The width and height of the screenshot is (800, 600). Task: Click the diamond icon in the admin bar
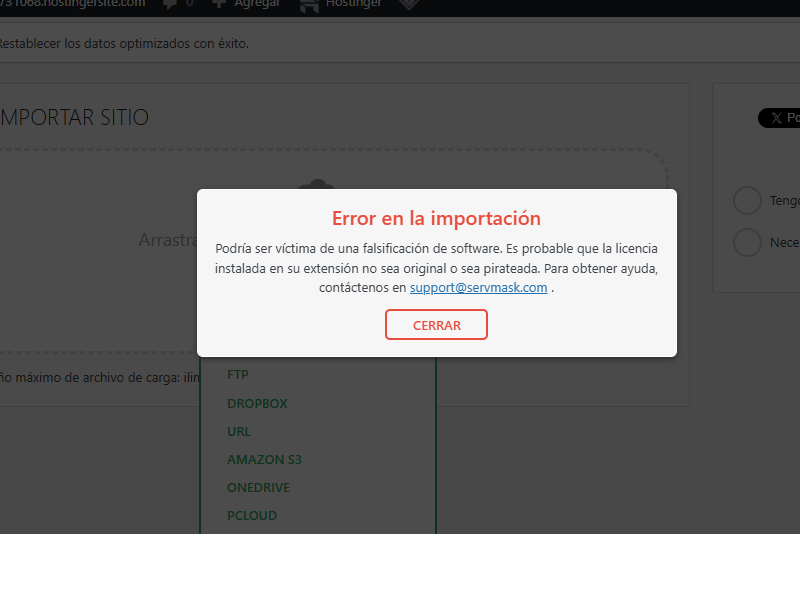409,4
